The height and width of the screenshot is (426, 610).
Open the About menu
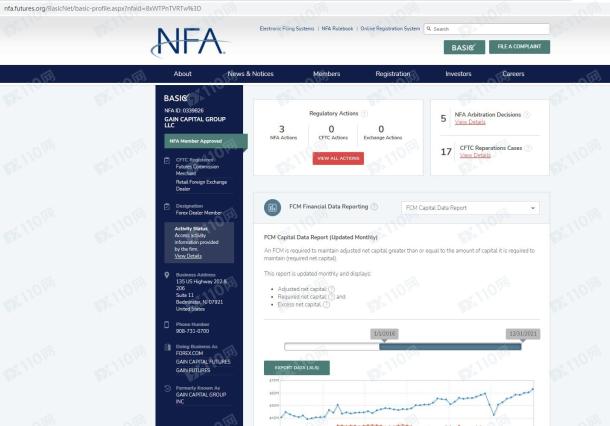pyautogui.click(x=182, y=74)
